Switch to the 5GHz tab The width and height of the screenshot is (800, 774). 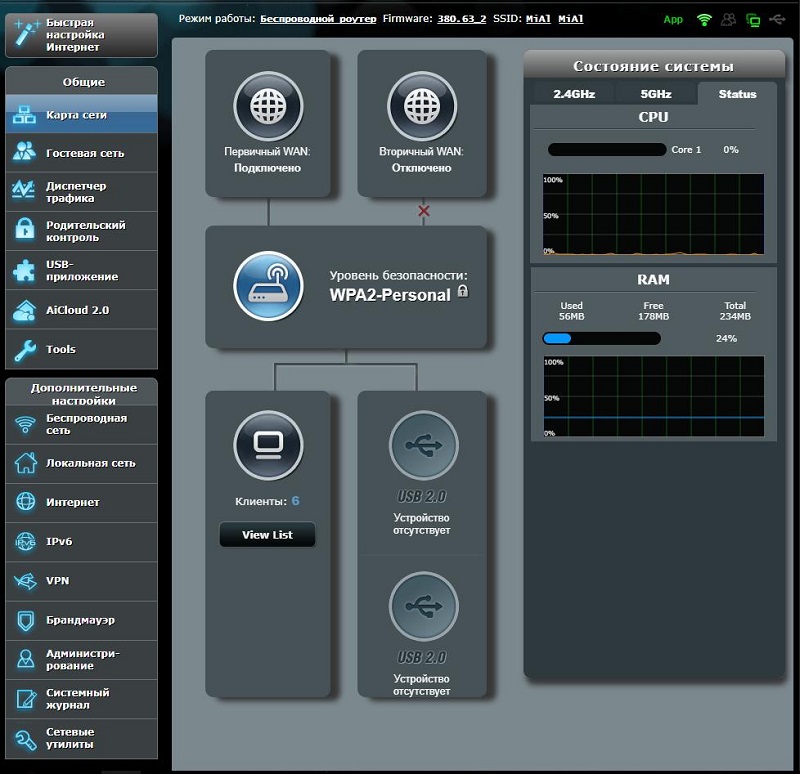pos(655,94)
